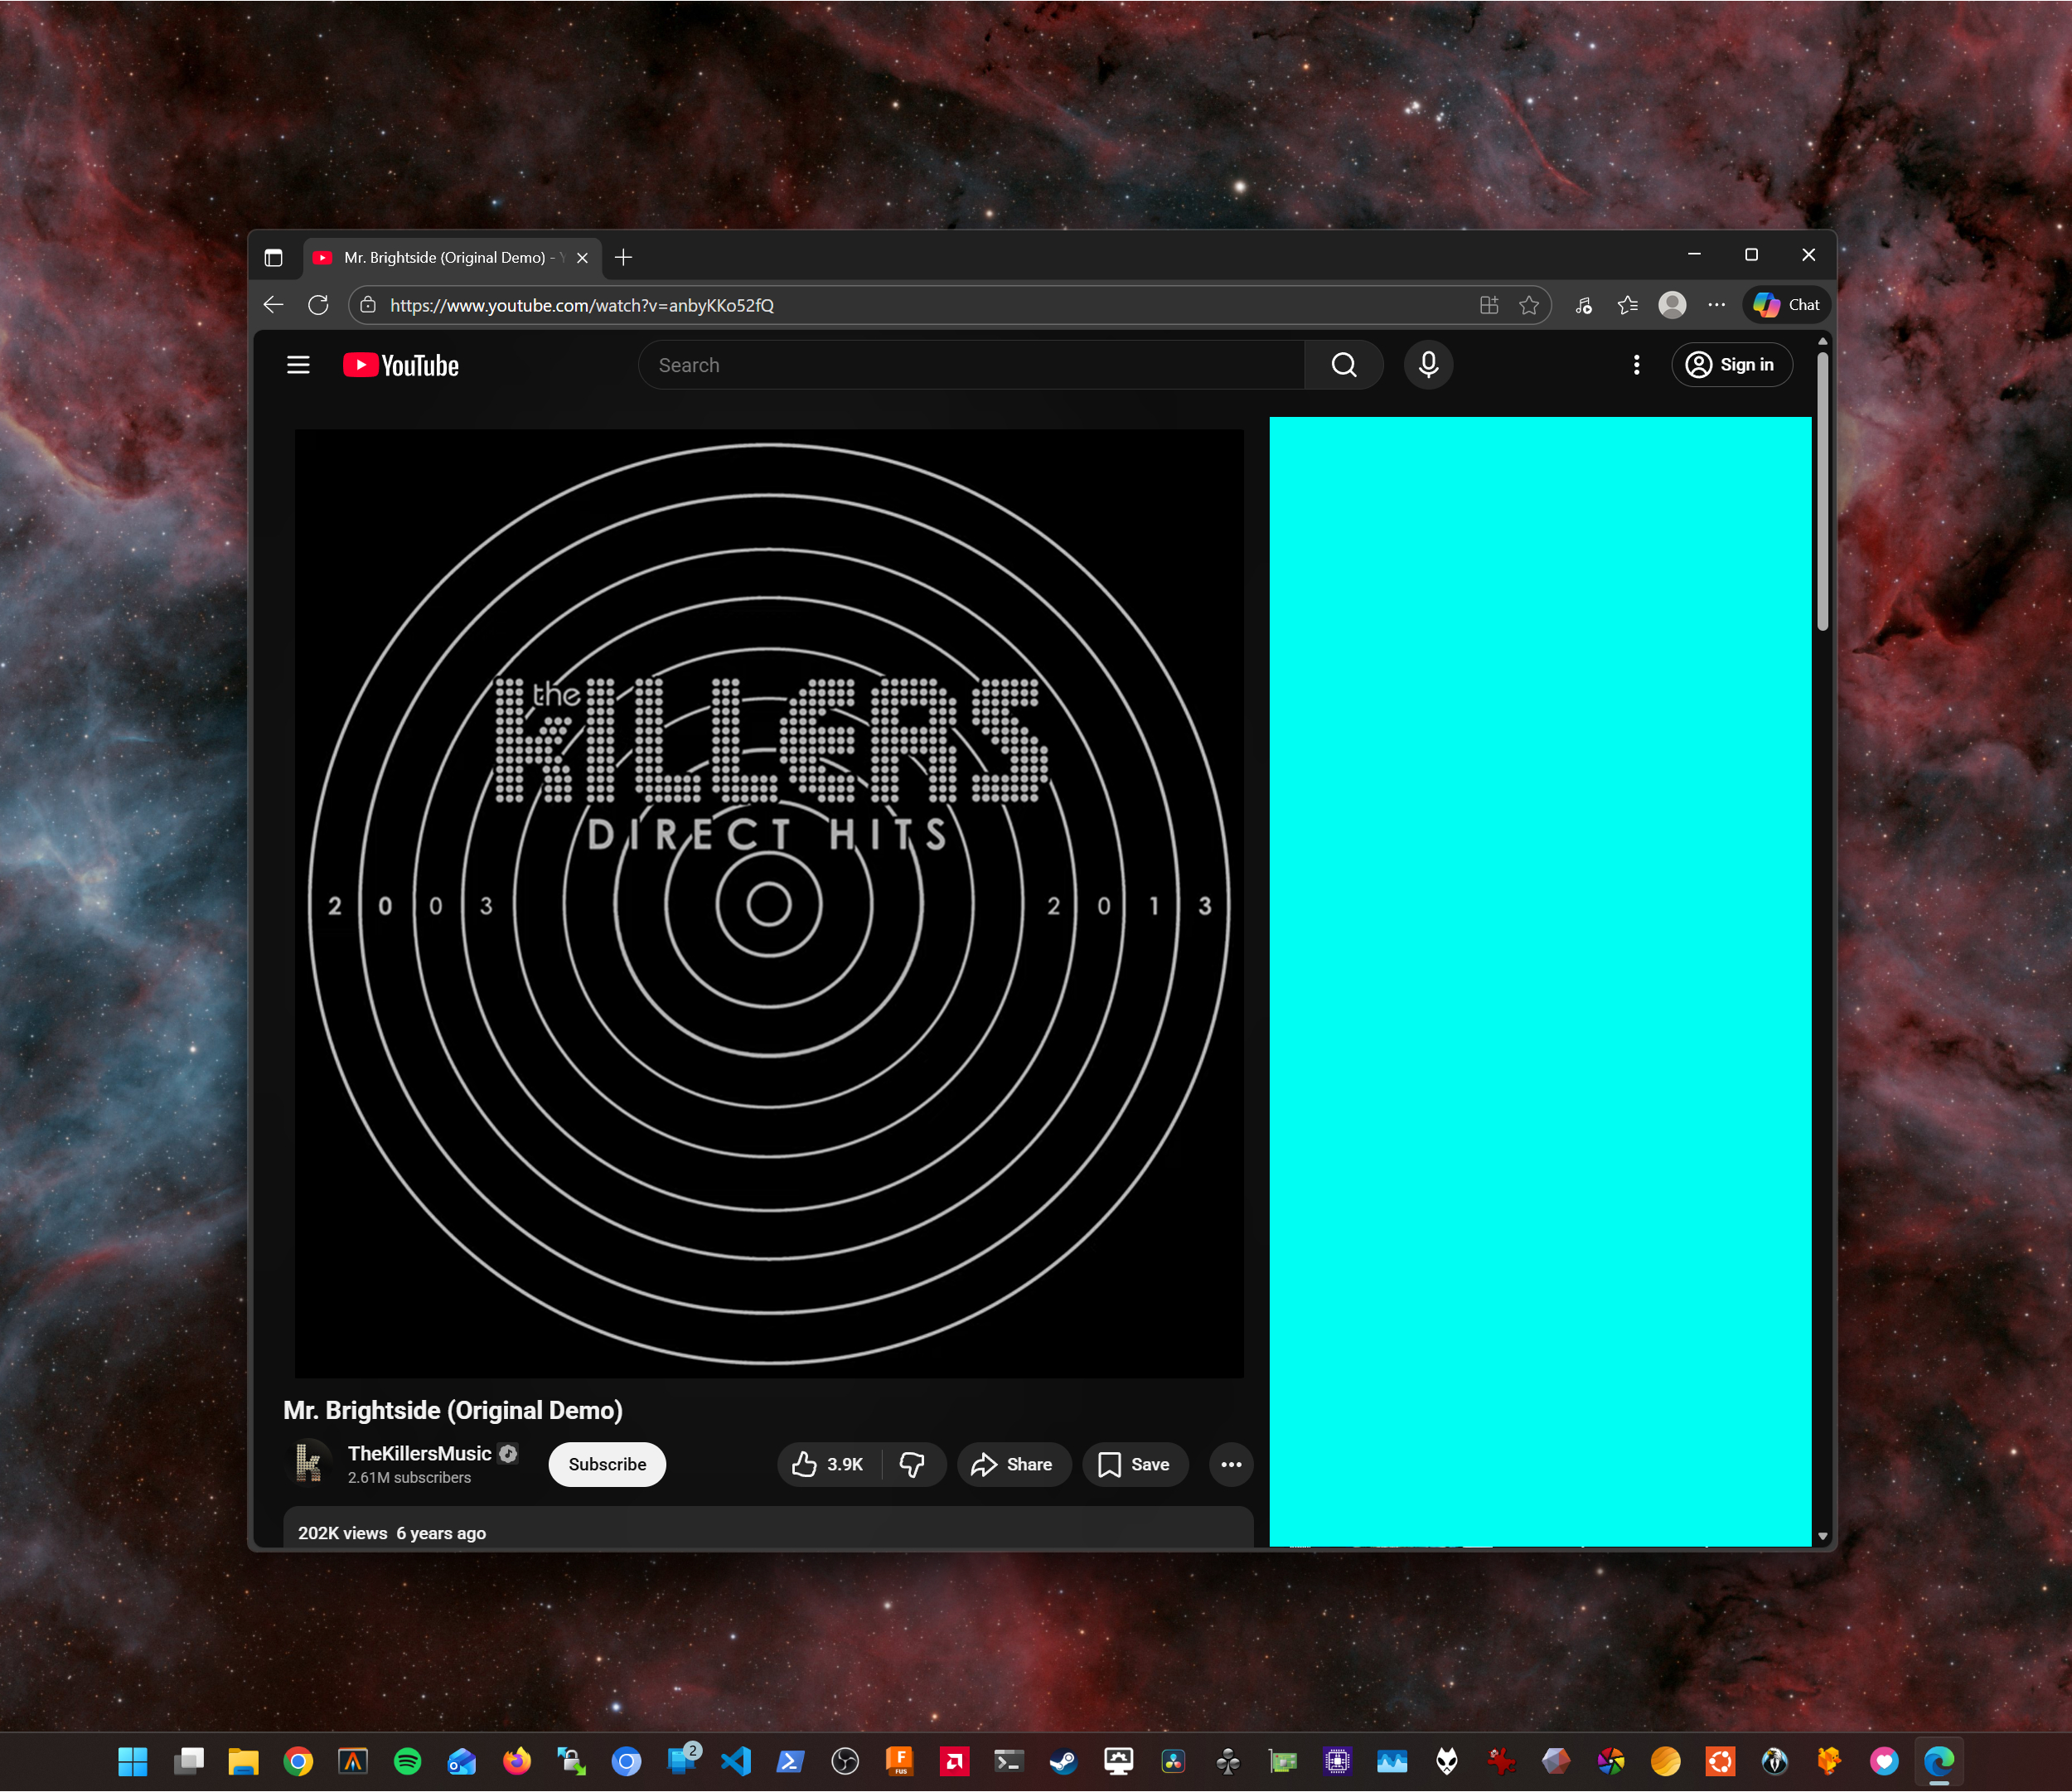Open the Favorites list icon in the toolbar
The width and height of the screenshot is (2072, 1792).
[1628, 305]
